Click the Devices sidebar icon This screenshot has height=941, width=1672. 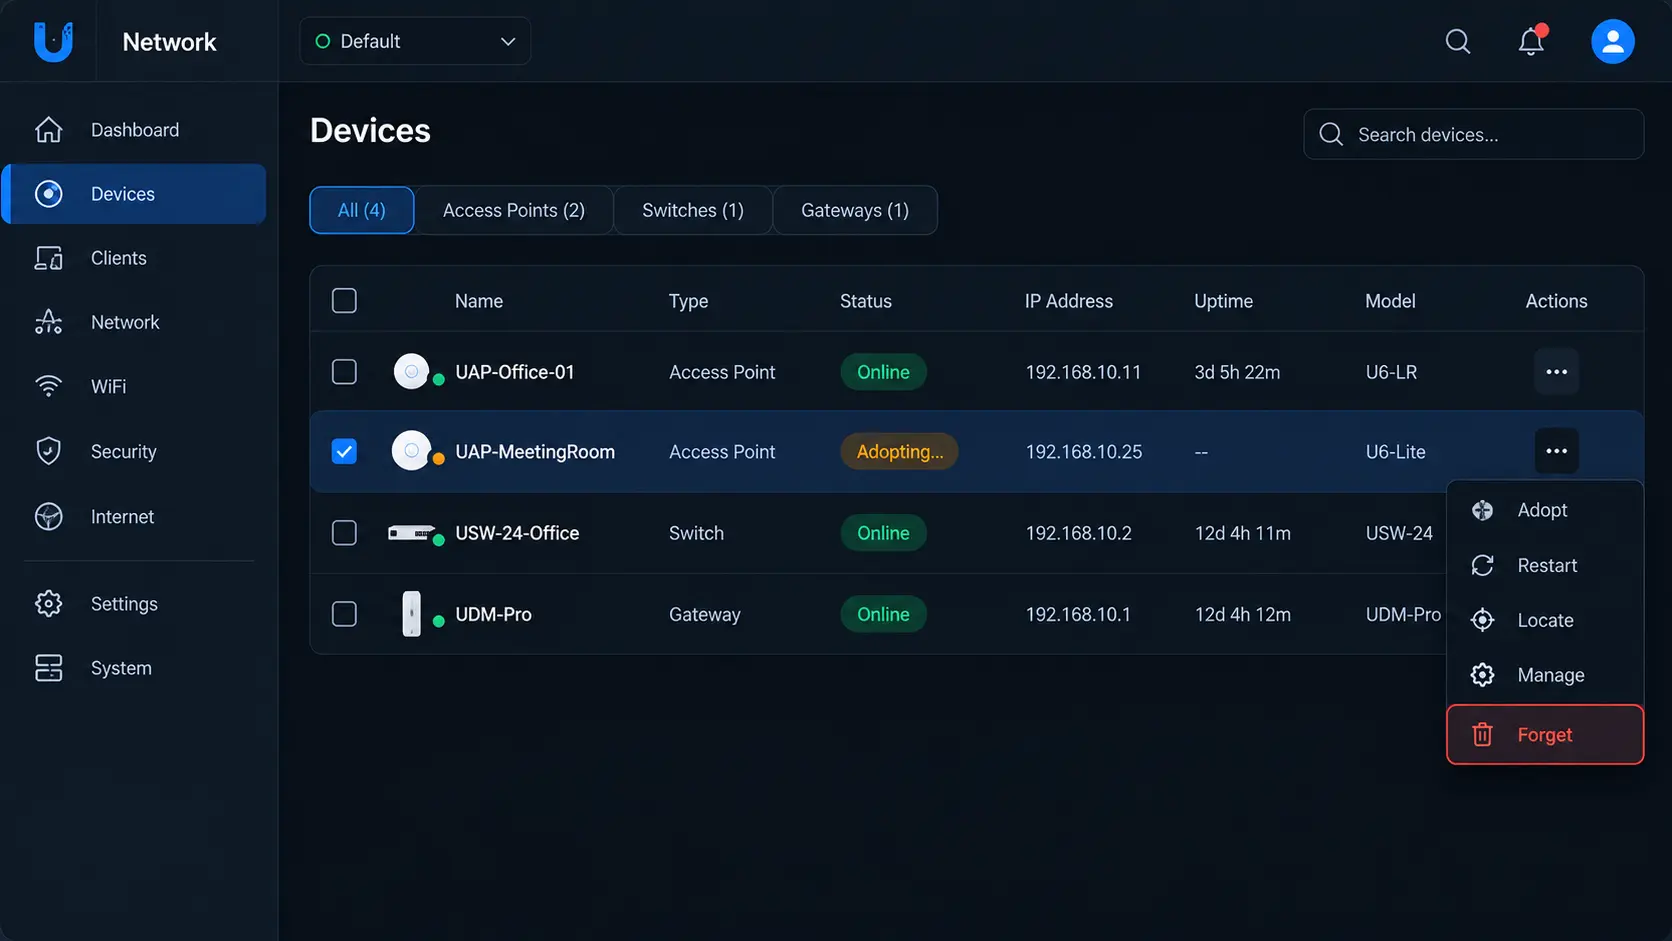(48, 194)
